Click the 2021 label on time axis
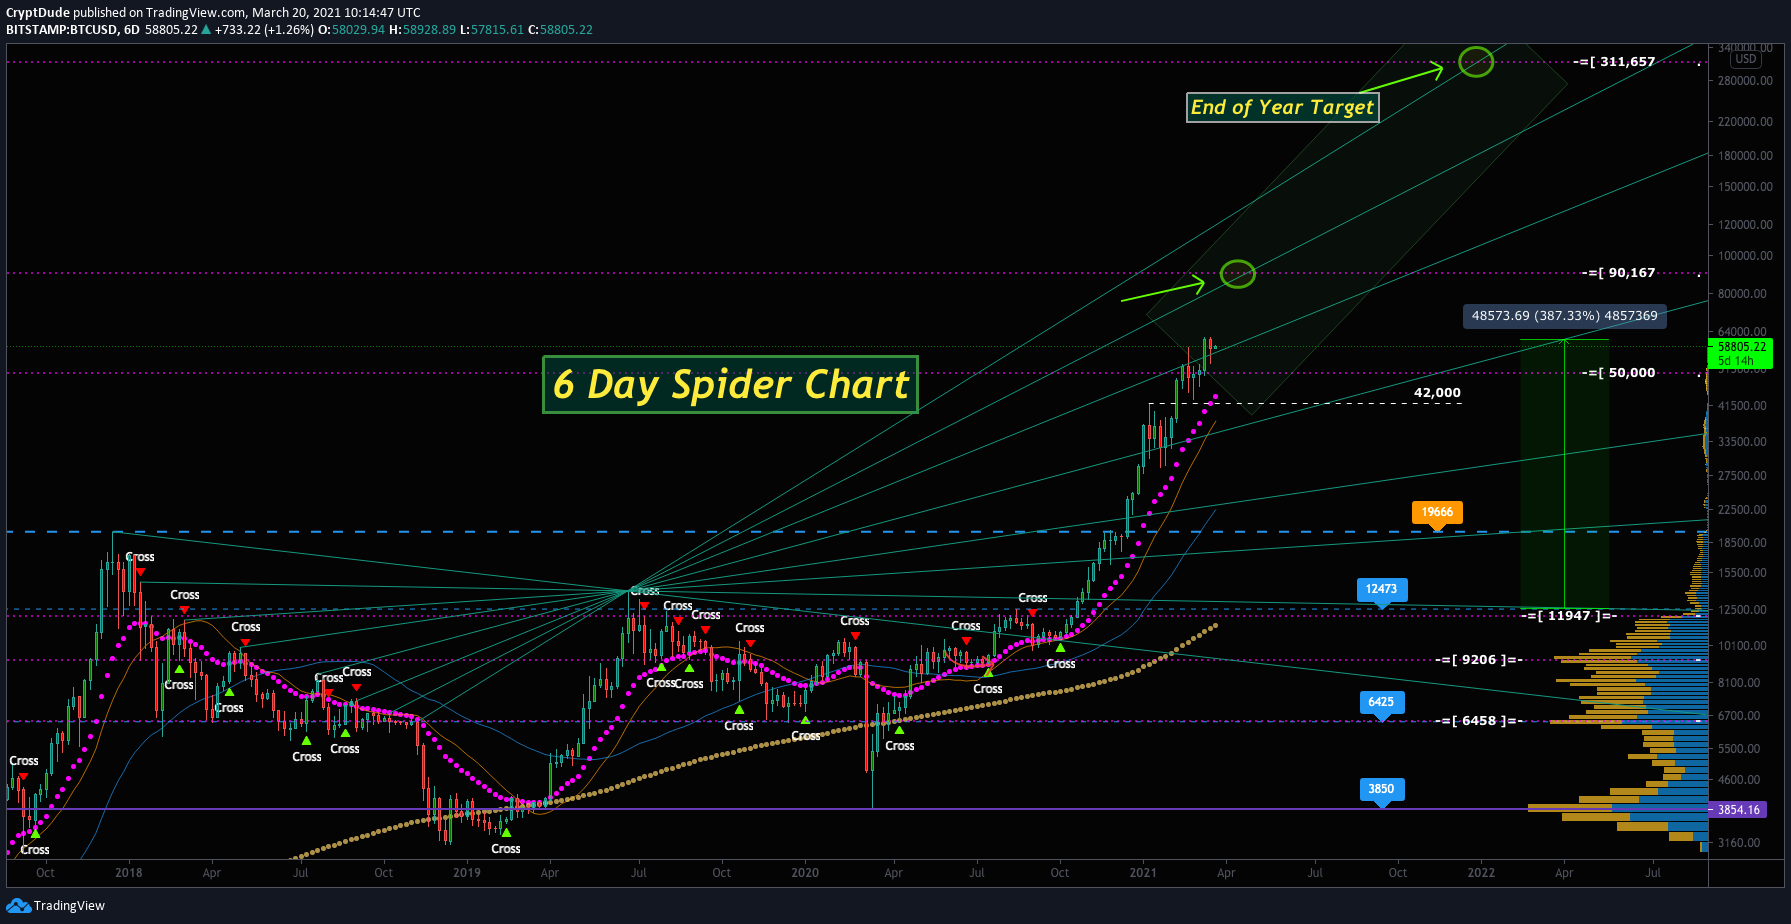1791x924 pixels. point(1143,873)
